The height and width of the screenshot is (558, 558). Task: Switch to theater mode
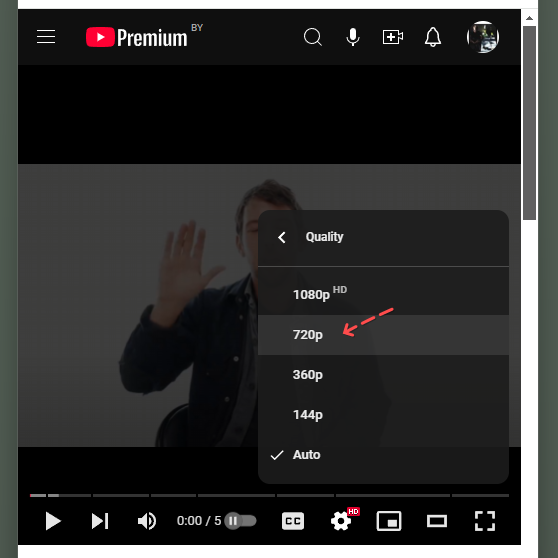coord(437,521)
